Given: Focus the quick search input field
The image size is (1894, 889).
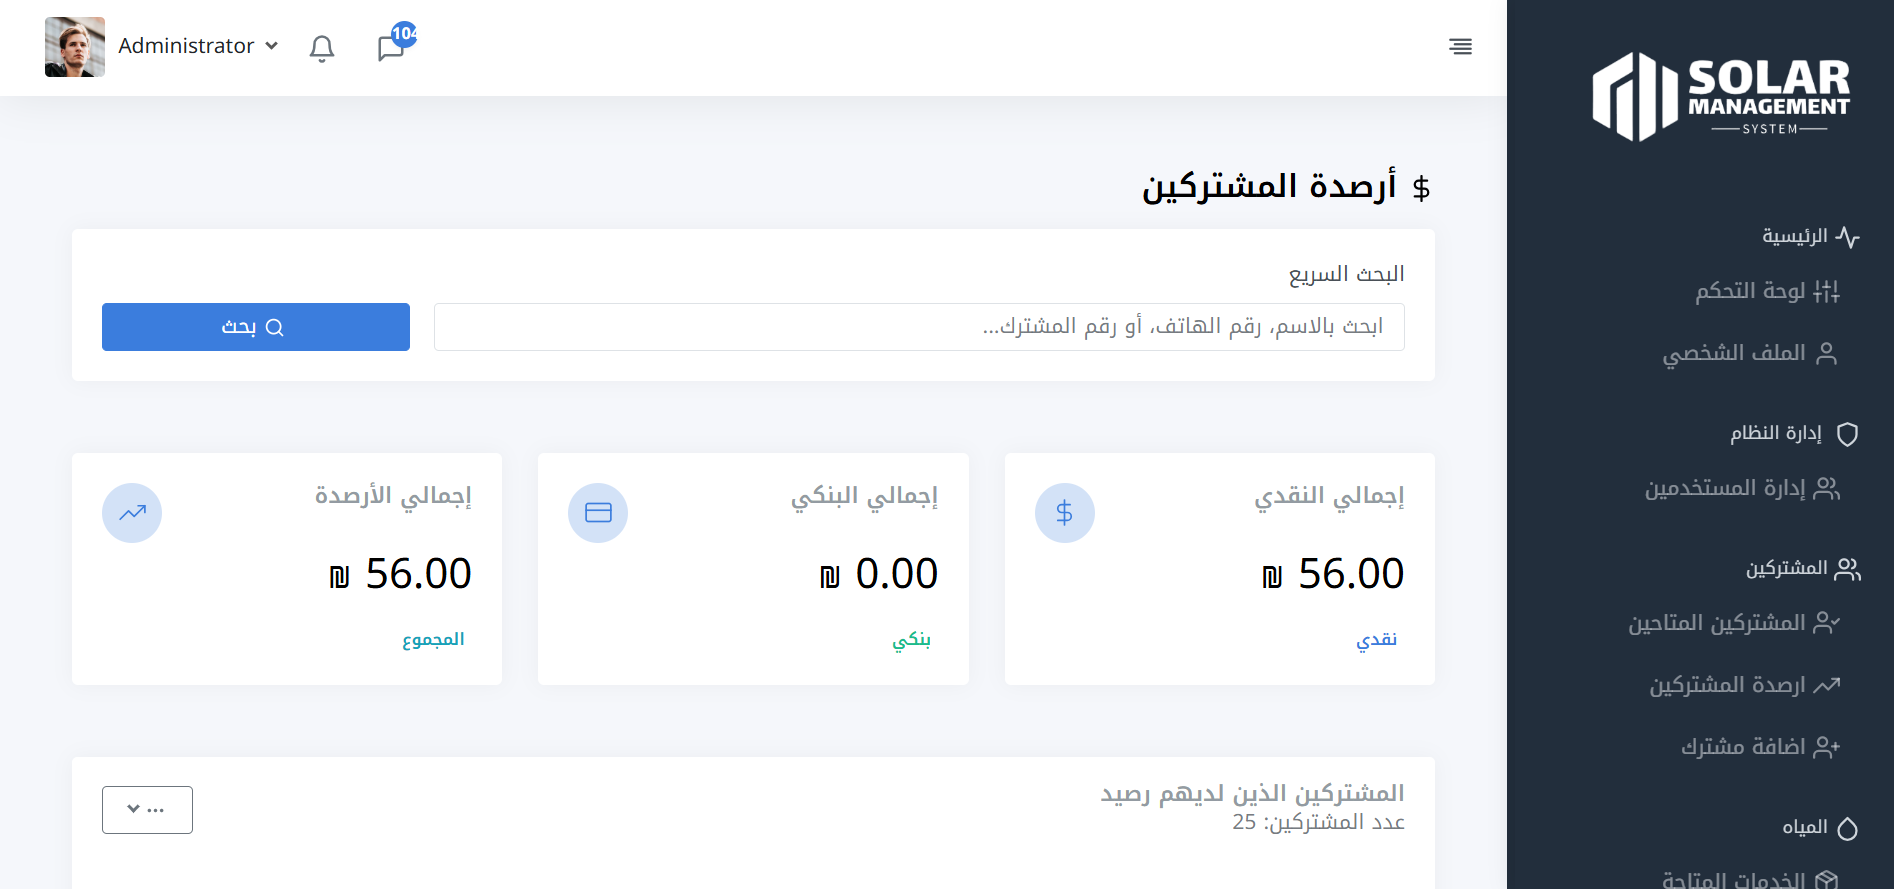Looking at the screenshot, I should [x=919, y=327].
